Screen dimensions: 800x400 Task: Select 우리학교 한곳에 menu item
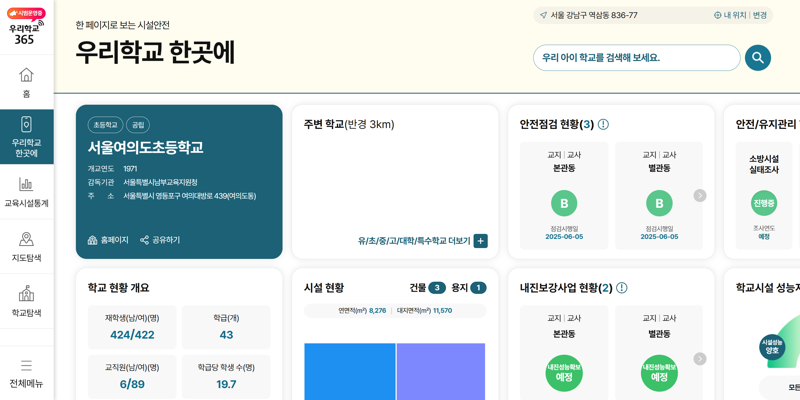pos(26,137)
